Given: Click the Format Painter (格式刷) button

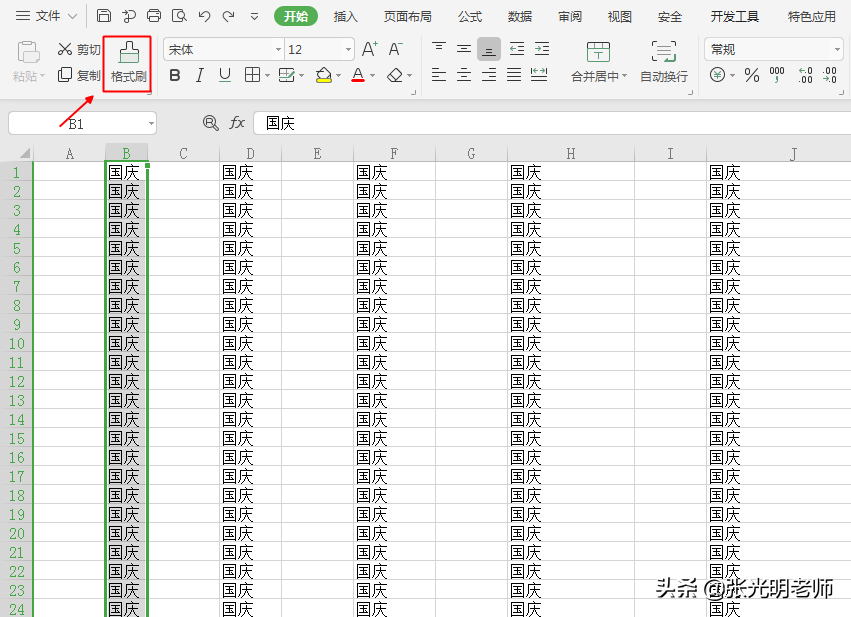Looking at the screenshot, I should pos(128,63).
